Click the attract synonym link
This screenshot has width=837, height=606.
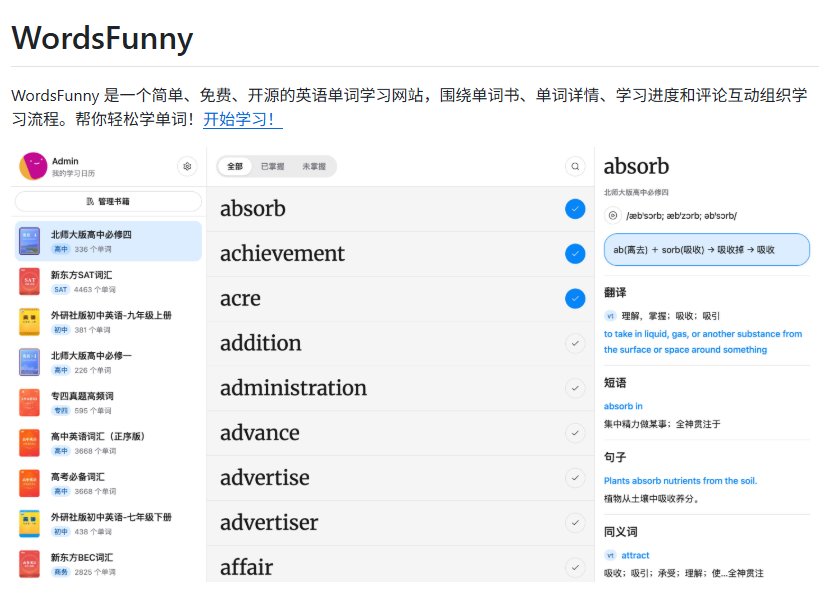635,555
